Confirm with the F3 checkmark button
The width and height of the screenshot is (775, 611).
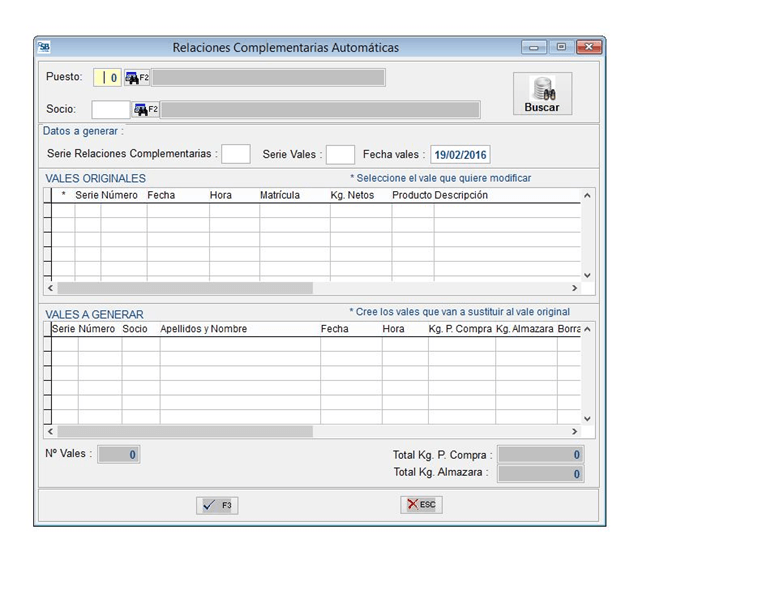point(217,505)
